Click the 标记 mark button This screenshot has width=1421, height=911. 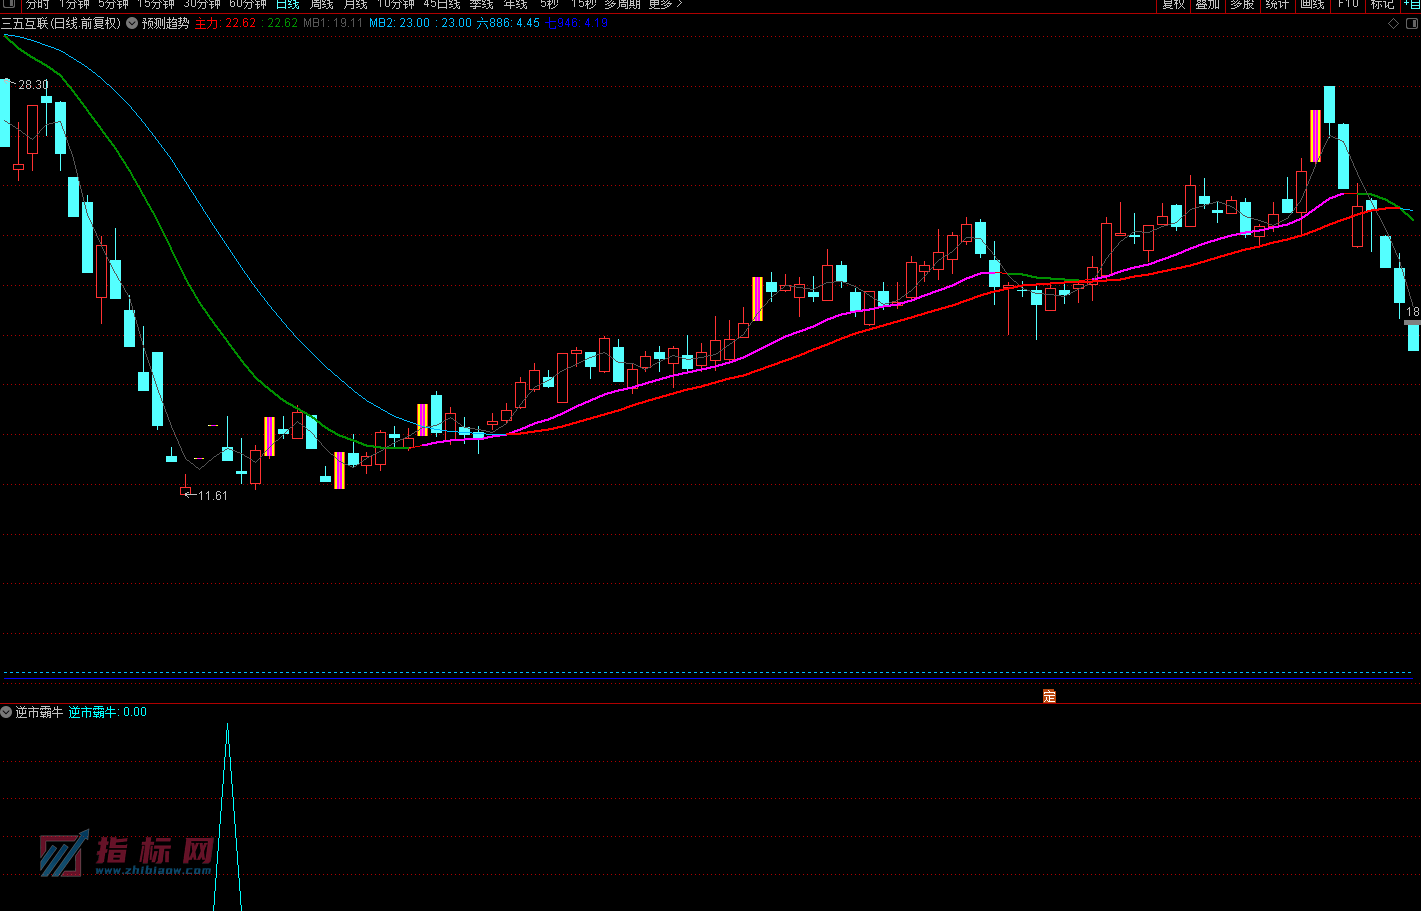1383,5
